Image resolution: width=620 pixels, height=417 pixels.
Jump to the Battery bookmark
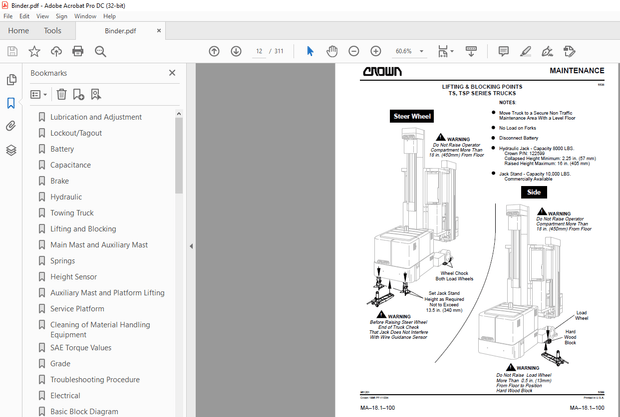pos(62,149)
